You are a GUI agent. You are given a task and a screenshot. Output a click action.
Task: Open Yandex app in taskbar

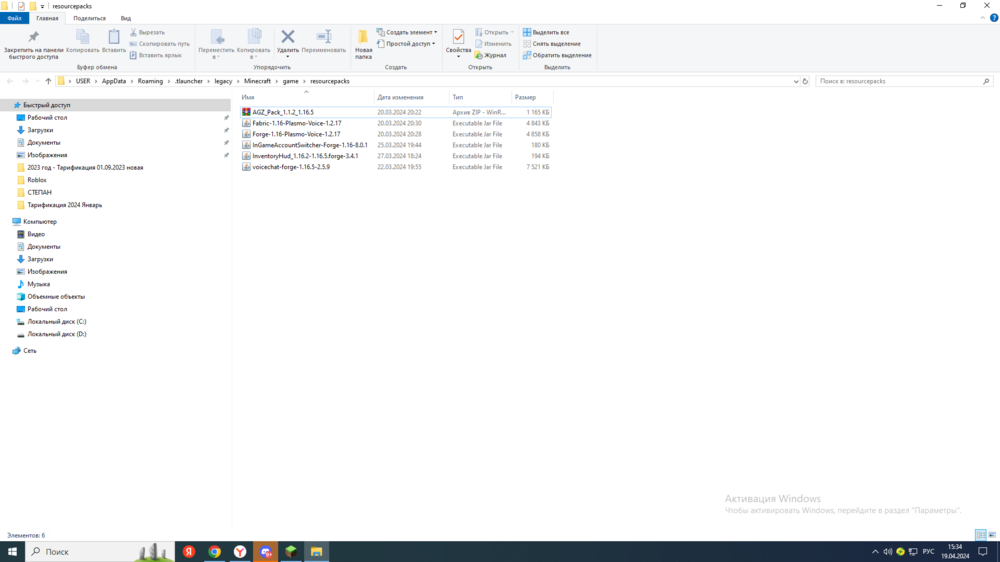[189, 551]
